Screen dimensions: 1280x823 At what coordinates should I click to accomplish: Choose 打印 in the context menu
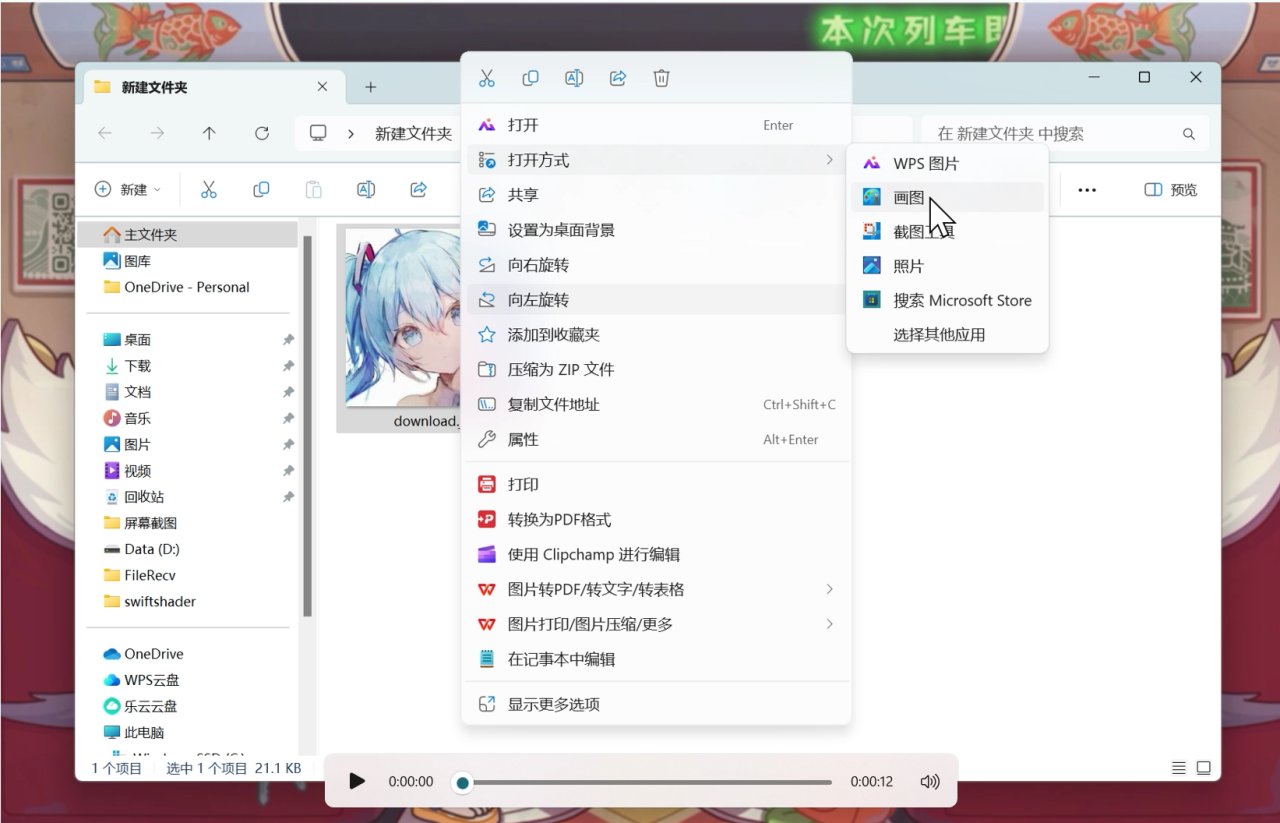pos(656,484)
